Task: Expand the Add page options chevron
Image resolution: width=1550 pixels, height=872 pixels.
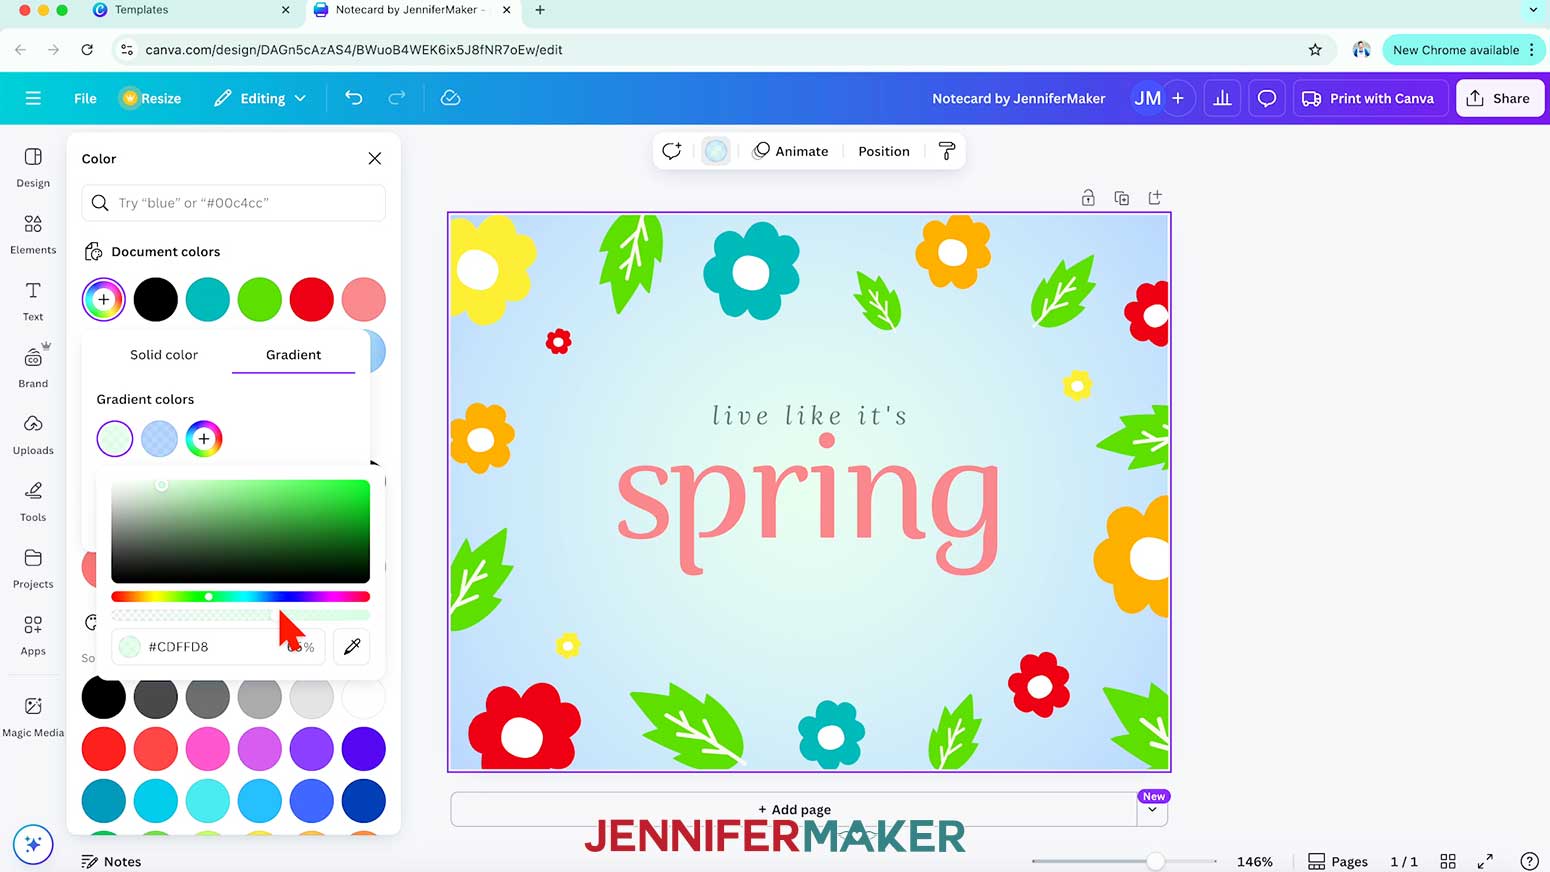Action: (1152, 810)
